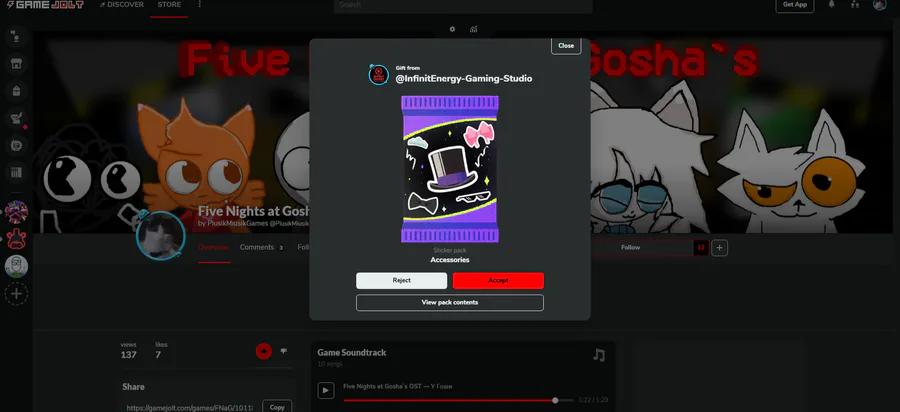Open the quests sidebar icon with red dot
This screenshot has height=412, width=900.
coord(16,119)
